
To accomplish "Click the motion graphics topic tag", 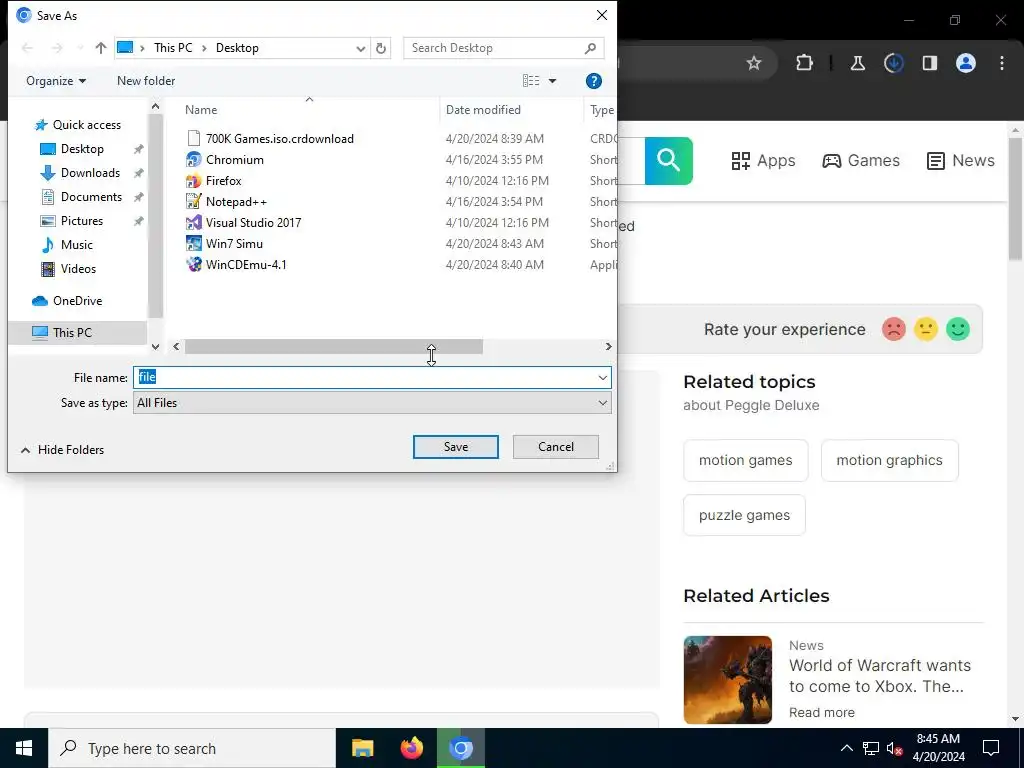I will (x=889, y=460).
